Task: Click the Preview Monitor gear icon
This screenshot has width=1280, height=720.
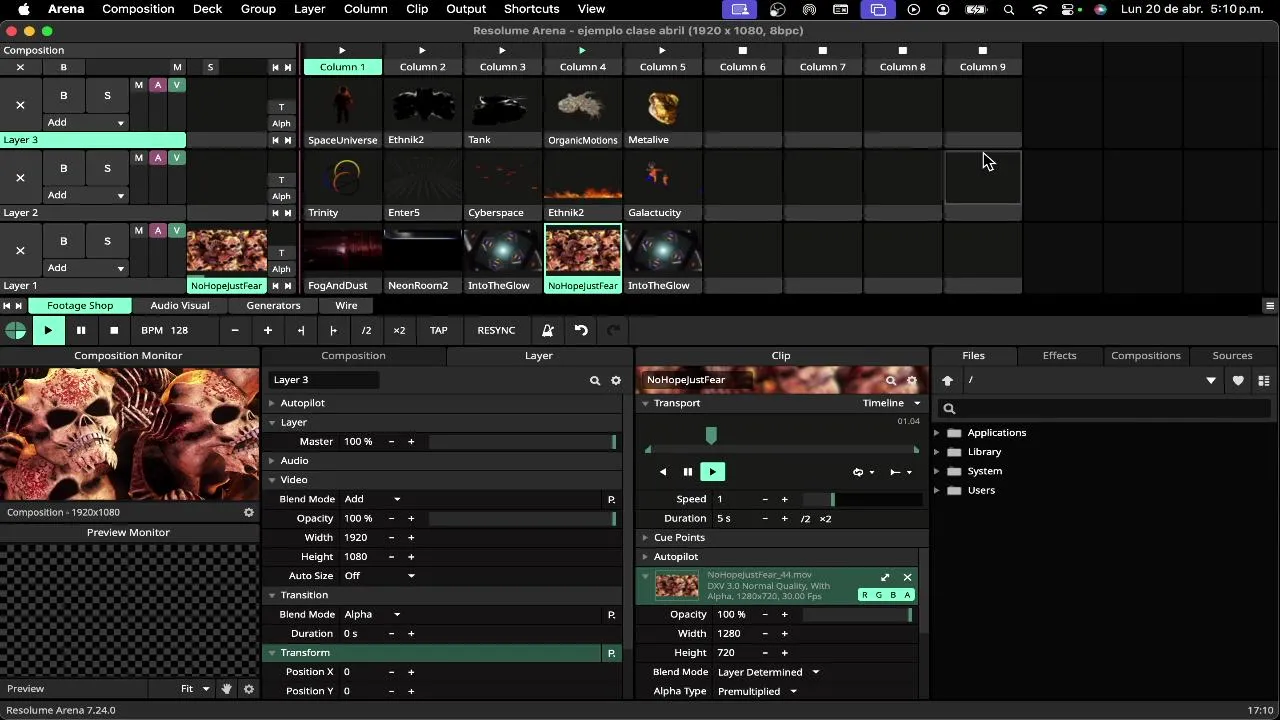Action: pos(249,689)
